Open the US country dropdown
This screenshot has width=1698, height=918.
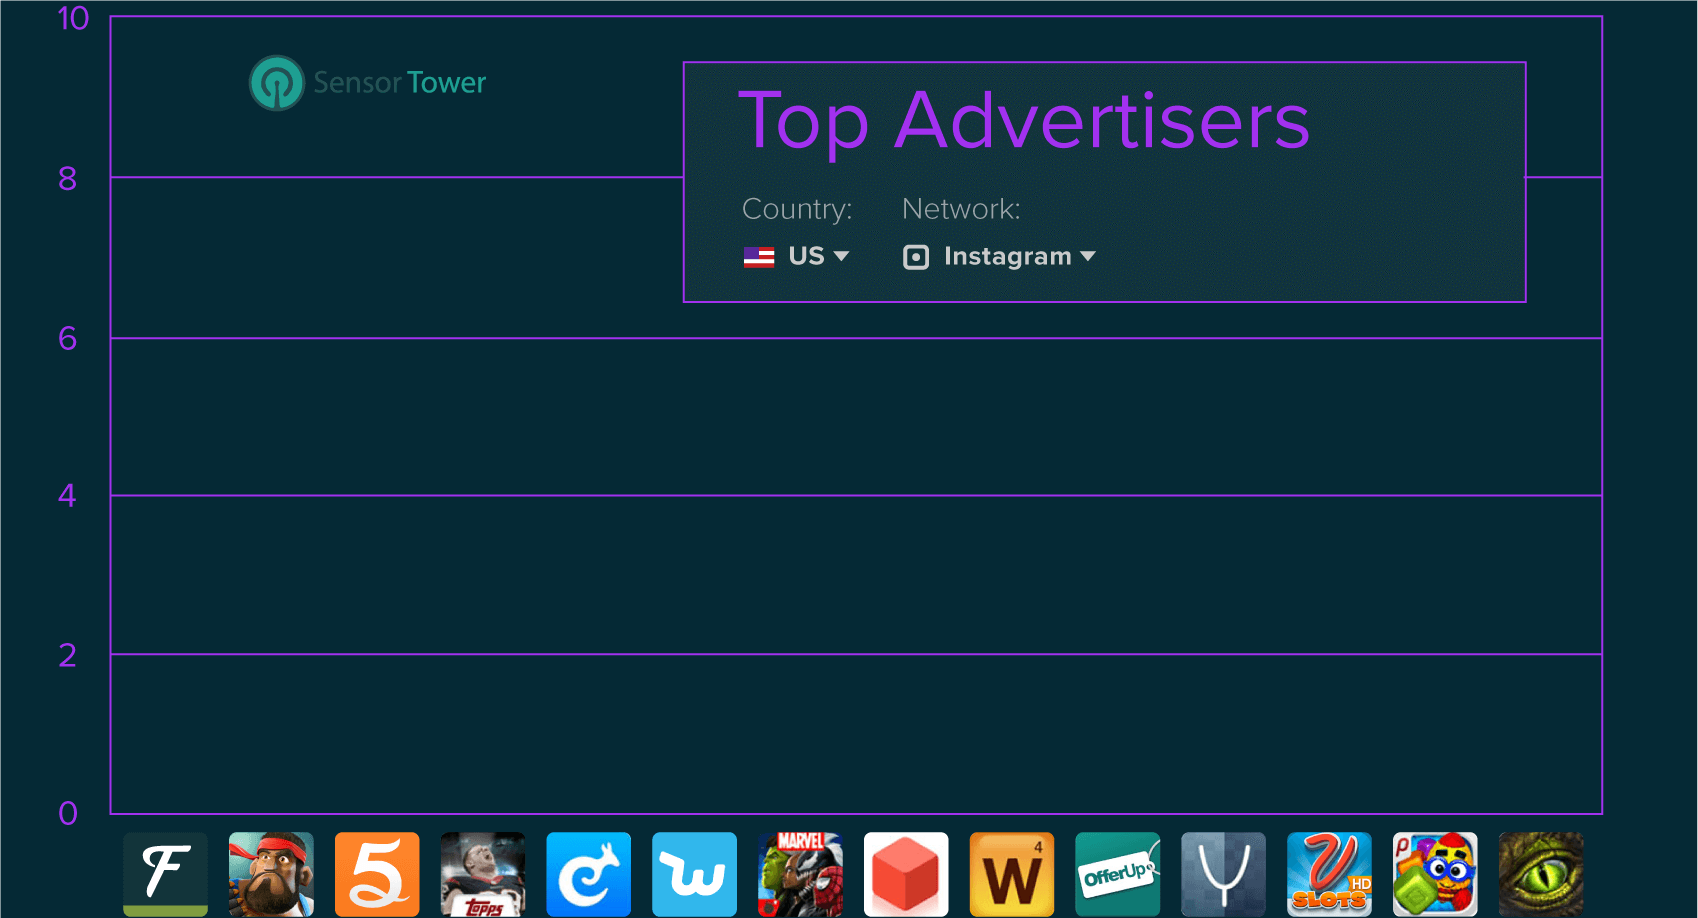(806, 256)
